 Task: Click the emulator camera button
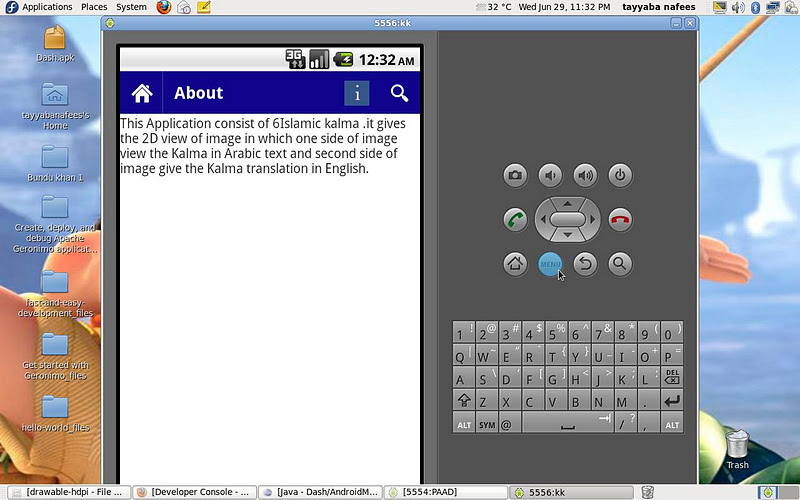coord(515,175)
